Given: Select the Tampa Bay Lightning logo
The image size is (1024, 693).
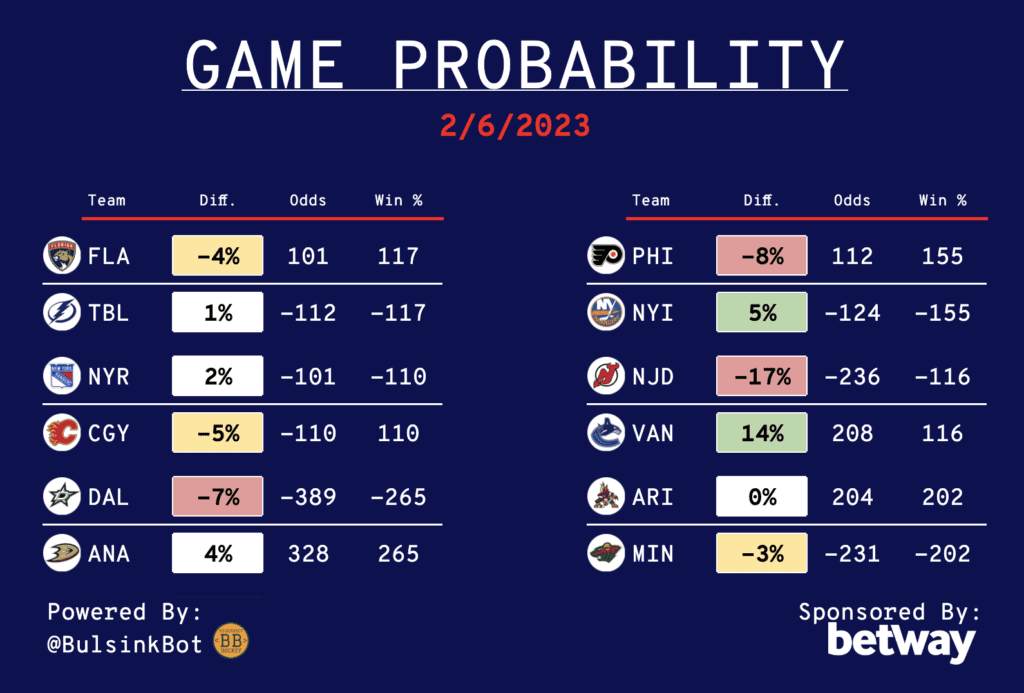Looking at the screenshot, I should click(61, 313).
